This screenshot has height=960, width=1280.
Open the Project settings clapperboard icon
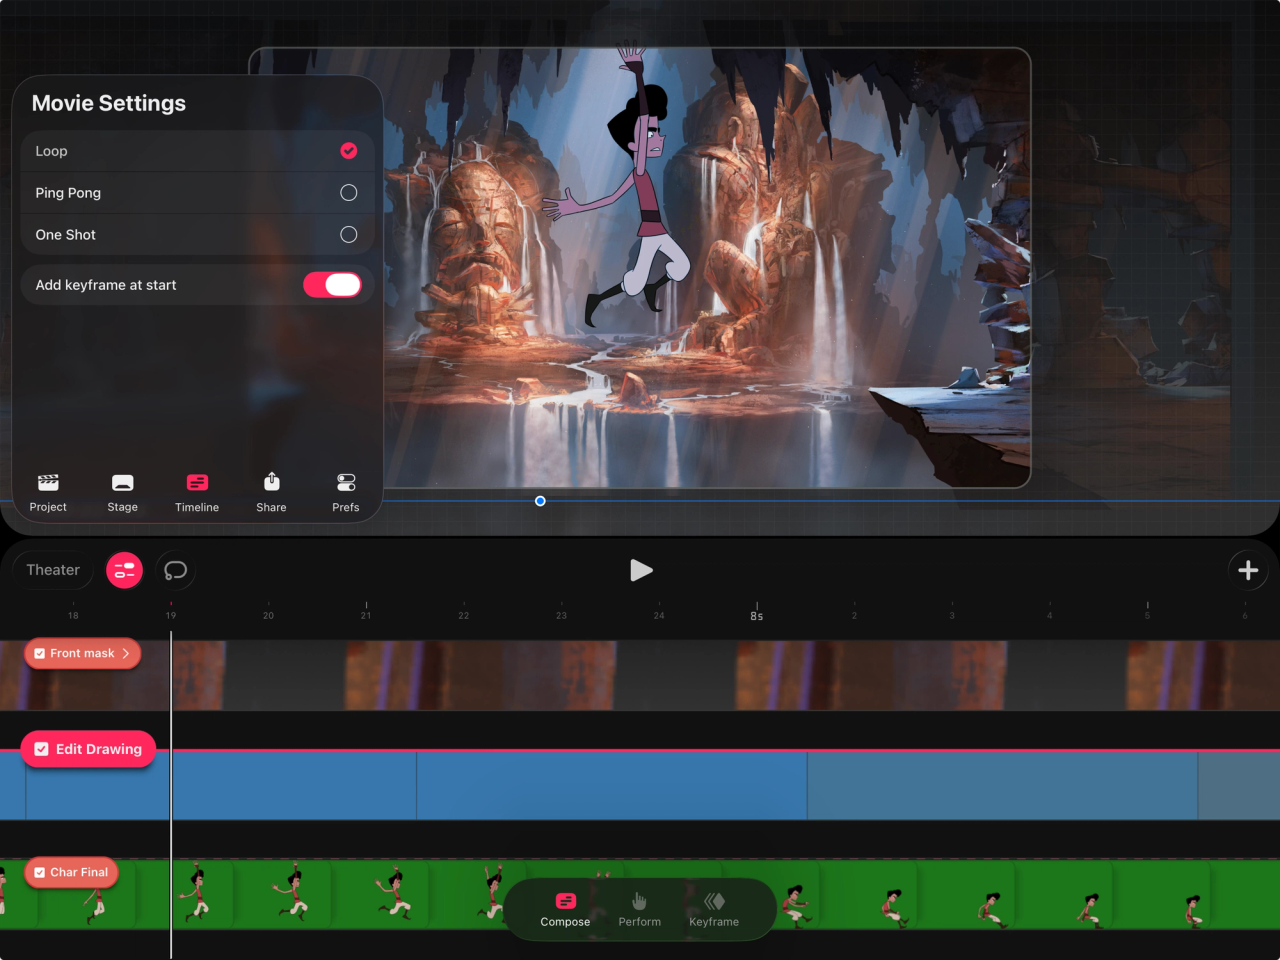pos(47,490)
